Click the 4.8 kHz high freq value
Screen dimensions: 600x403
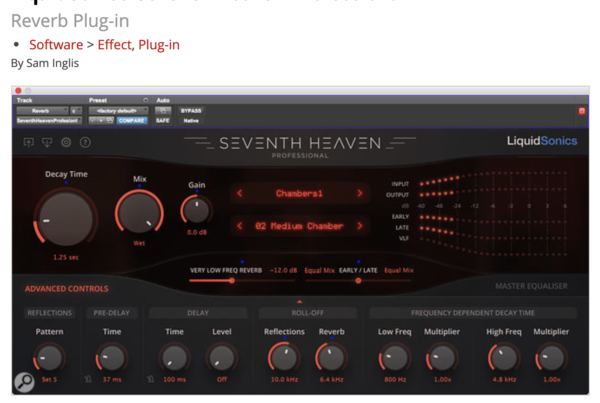pos(504,379)
